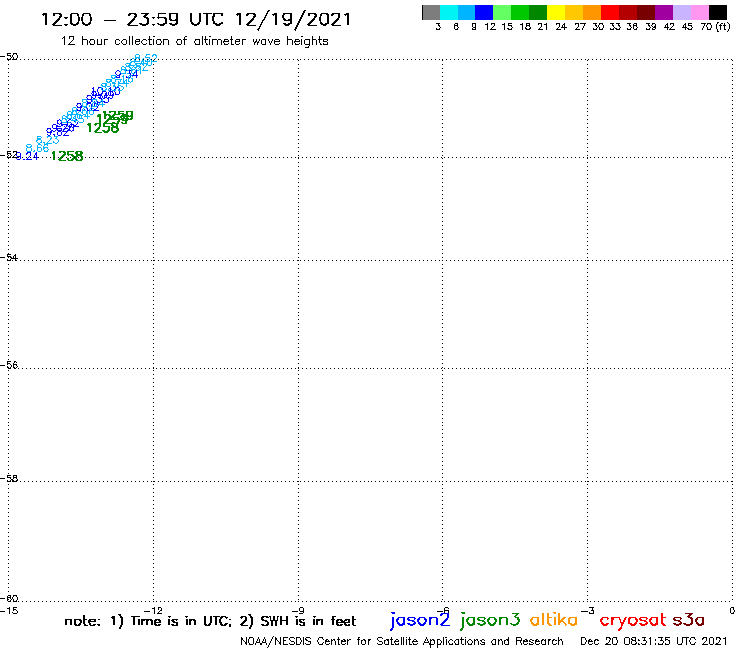Click the timestamp "Dec 20 08:31:35 UTC 2021"
Screen dimensions: 740x650
(654, 642)
